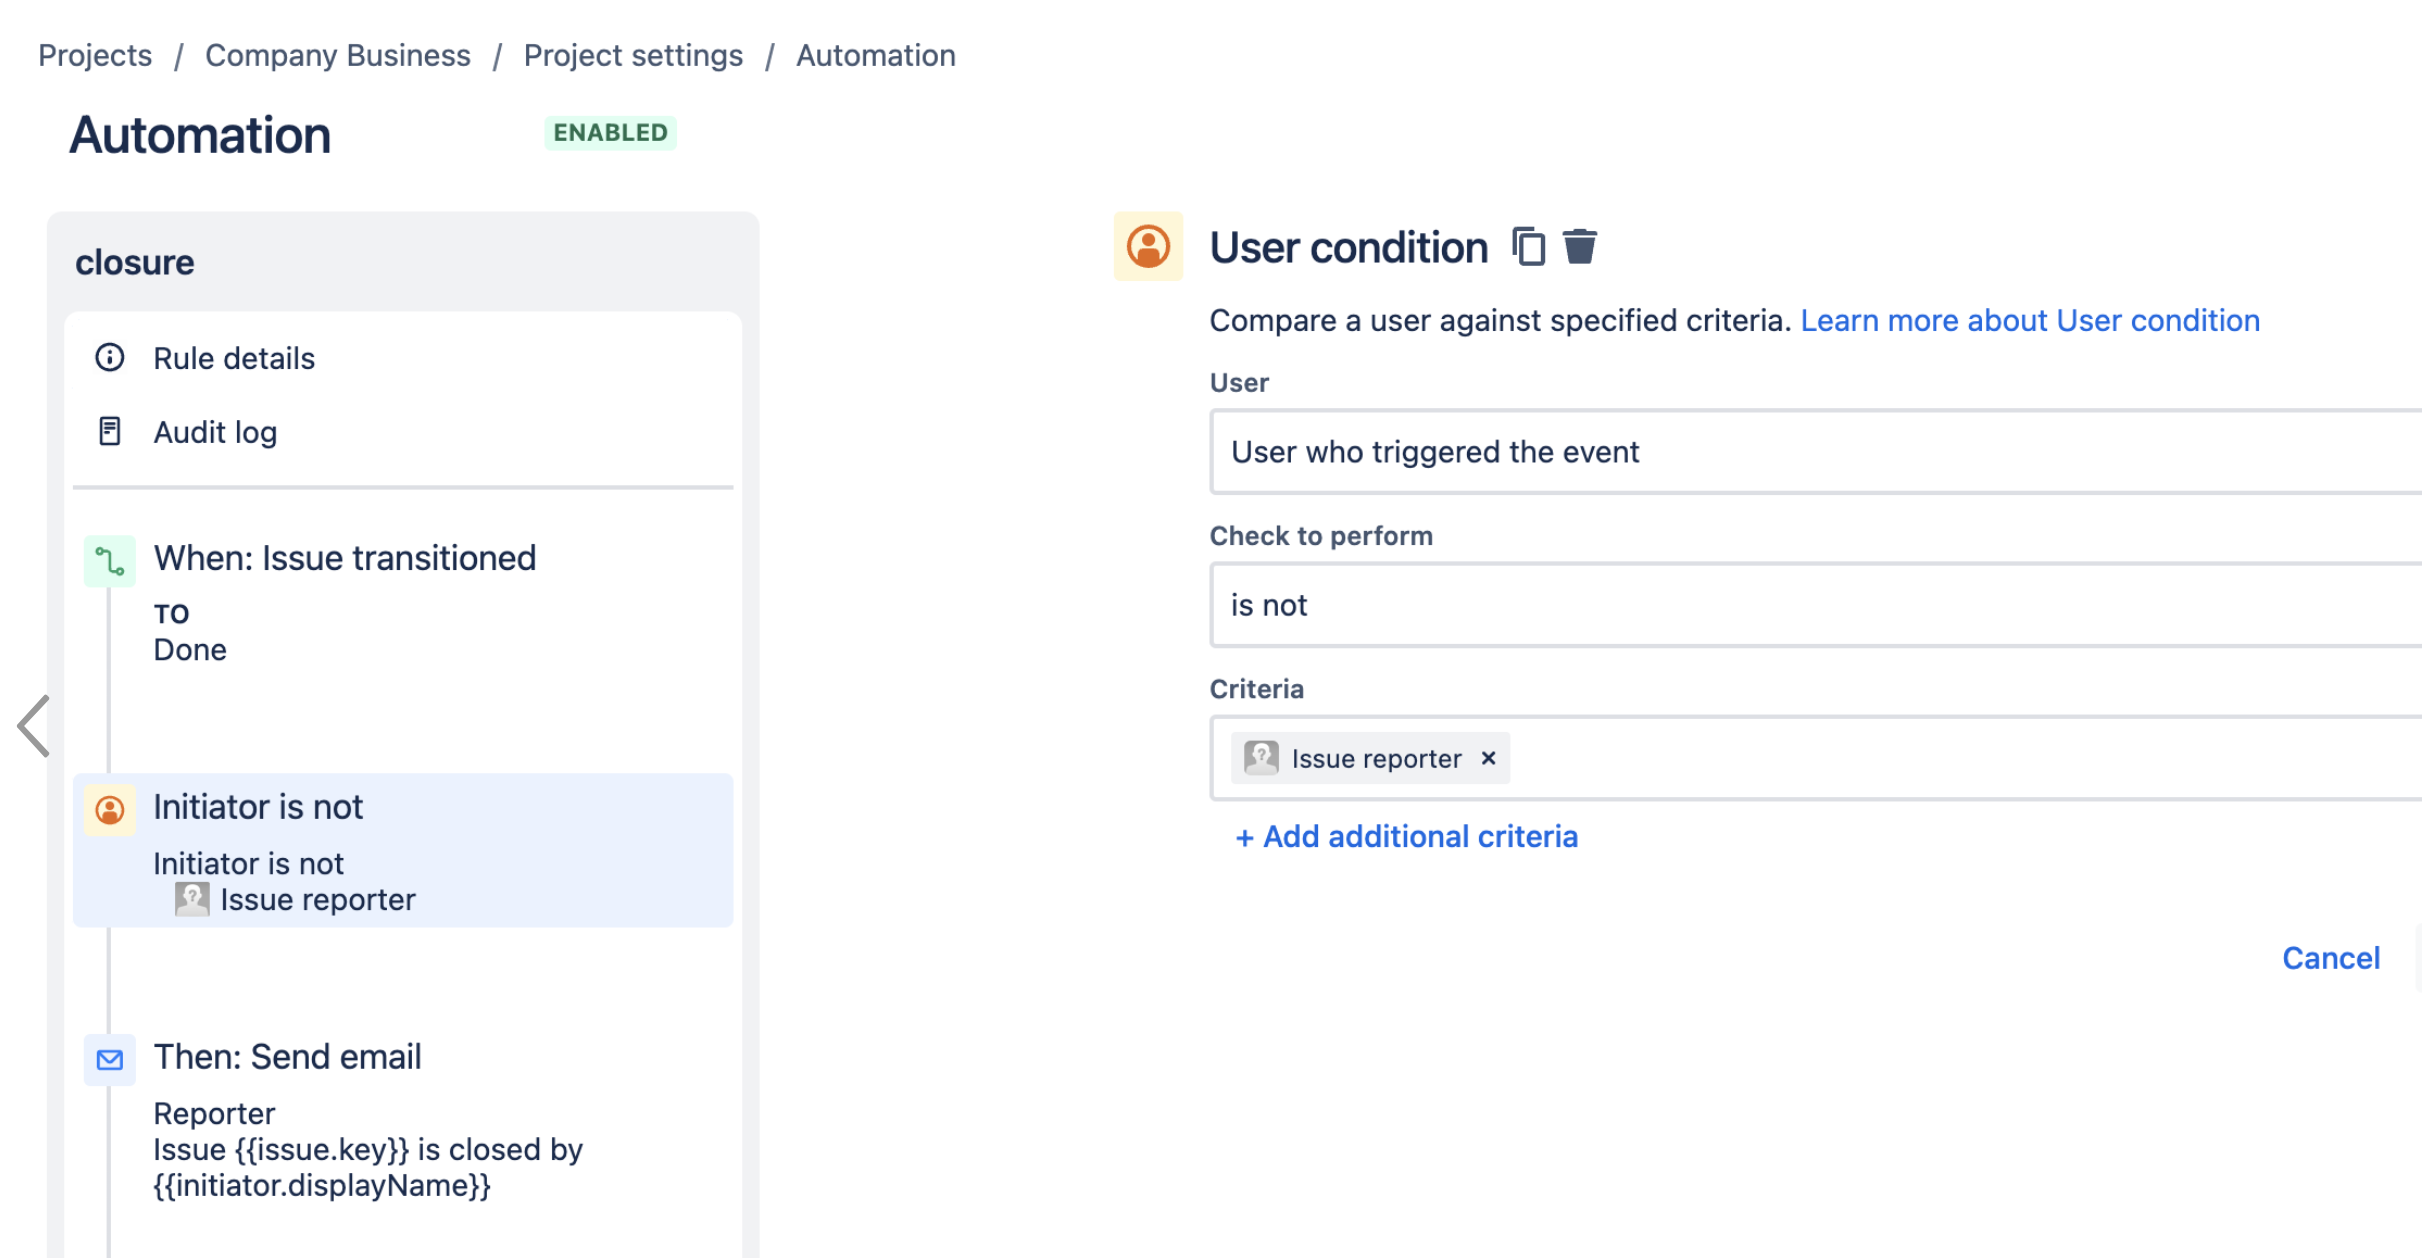Click the Initiator condition user icon
Image resolution: width=2422 pixels, height=1258 pixels.
(107, 806)
